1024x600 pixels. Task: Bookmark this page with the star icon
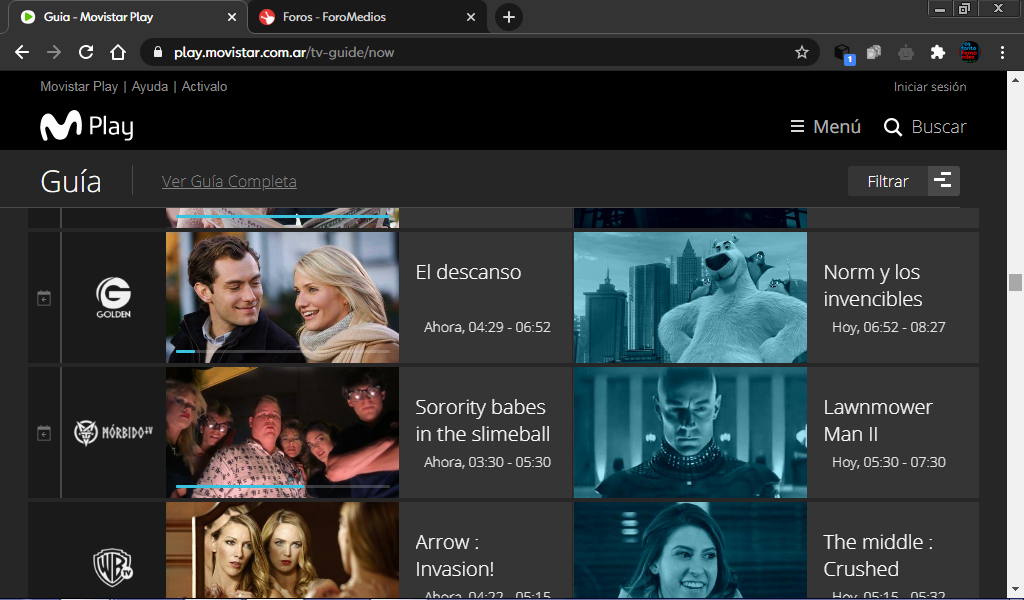[802, 52]
